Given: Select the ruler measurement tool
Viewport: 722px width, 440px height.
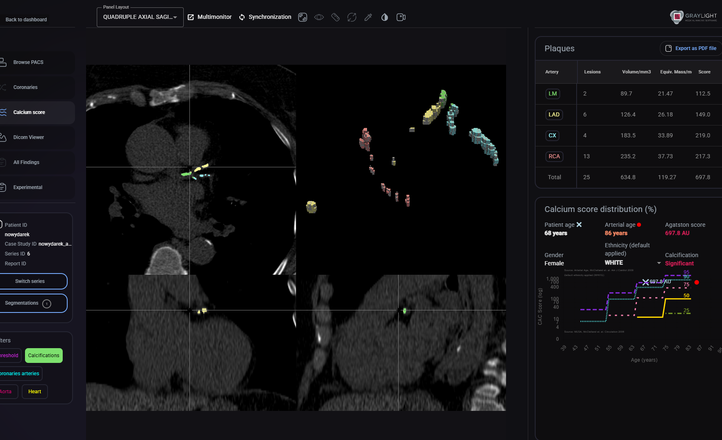Looking at the screenshot, I should coord(335,17).
